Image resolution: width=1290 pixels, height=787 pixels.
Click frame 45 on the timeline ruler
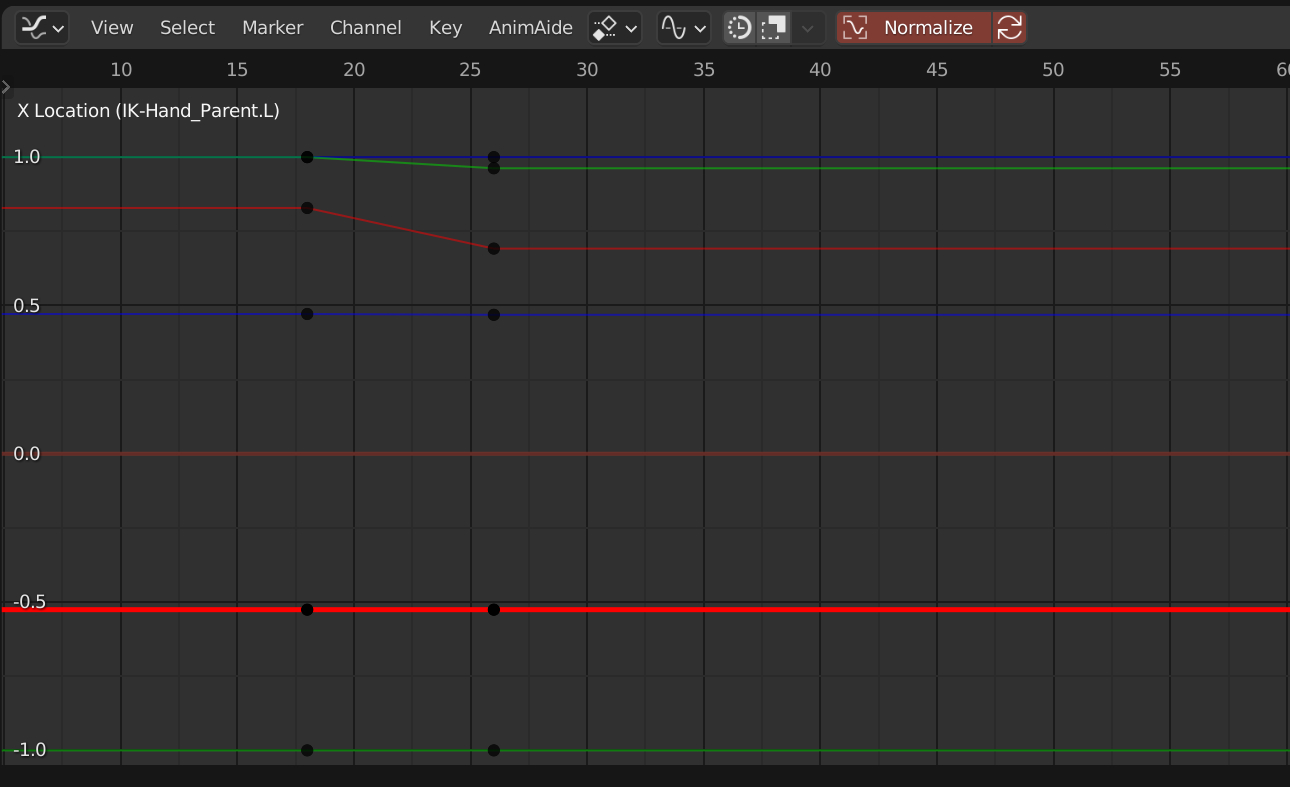pyautogui.click(x=937, y=69)
